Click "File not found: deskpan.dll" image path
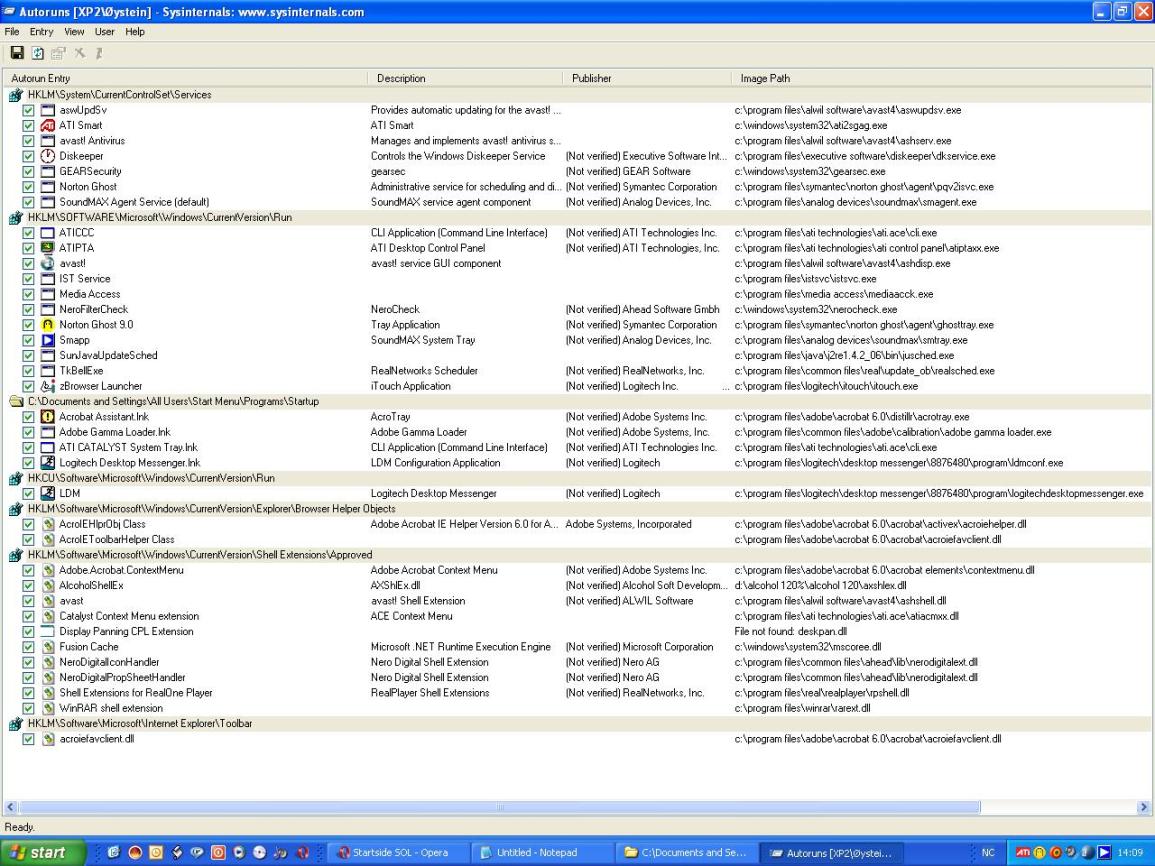The height and width of the screenshot is (866, 1155). pyautogui.click(x=790, y=632)
